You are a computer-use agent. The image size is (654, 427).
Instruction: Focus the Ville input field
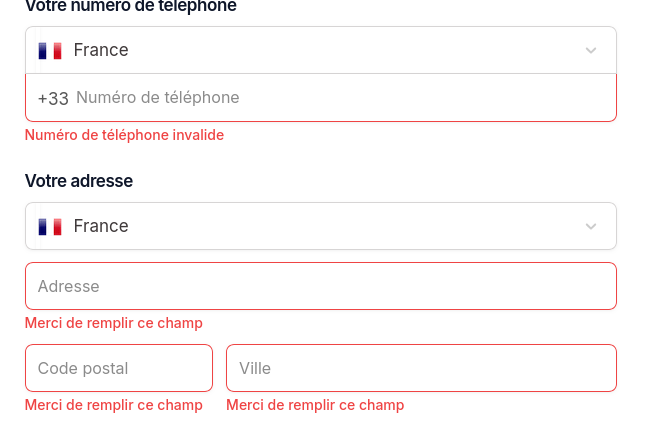point(420,368)
